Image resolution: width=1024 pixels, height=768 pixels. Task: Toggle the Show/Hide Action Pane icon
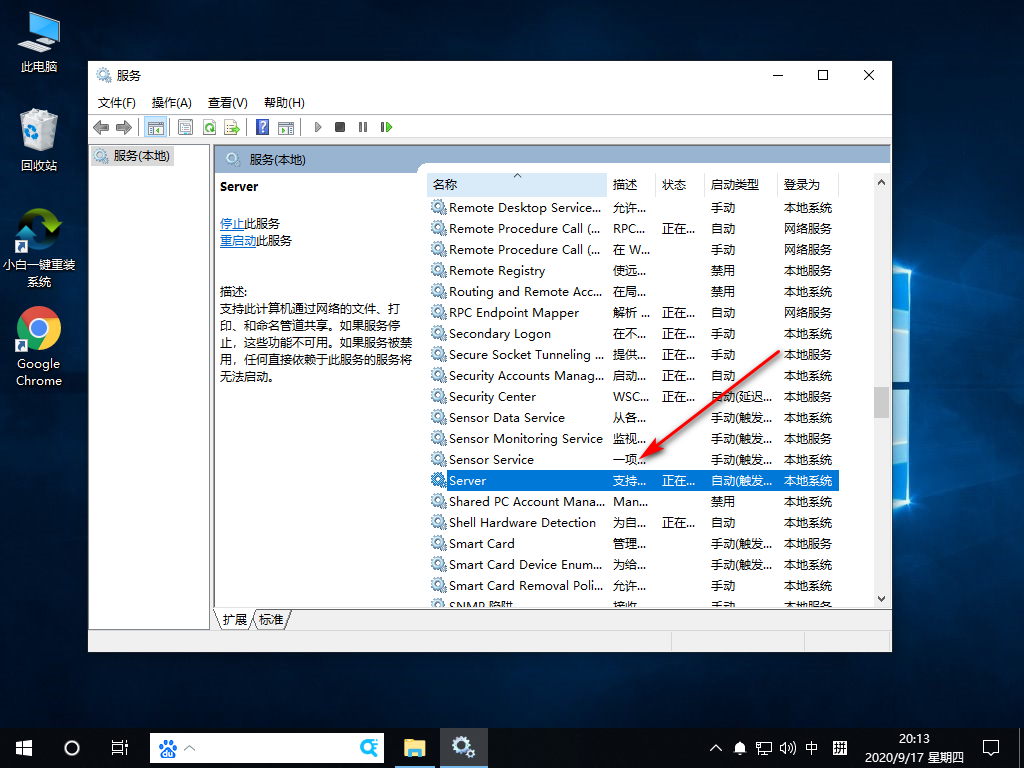[x=286, y=127]
